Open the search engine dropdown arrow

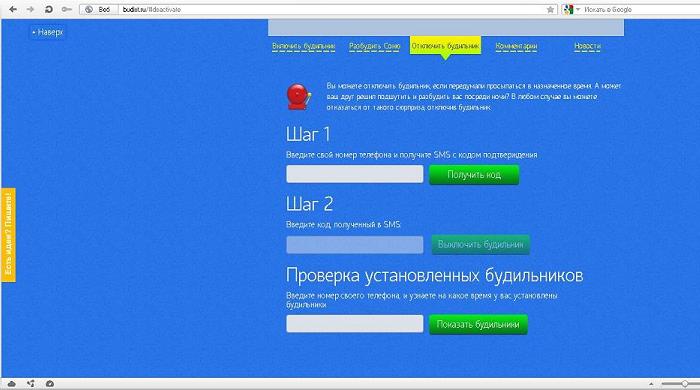pyautogui.click(x=578, y=9)
